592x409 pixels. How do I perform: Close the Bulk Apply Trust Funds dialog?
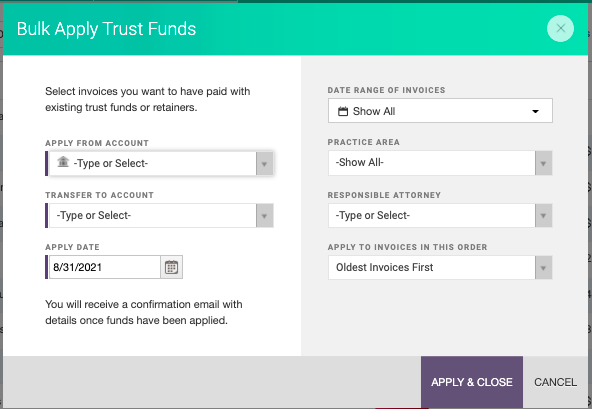click(560, 28)
